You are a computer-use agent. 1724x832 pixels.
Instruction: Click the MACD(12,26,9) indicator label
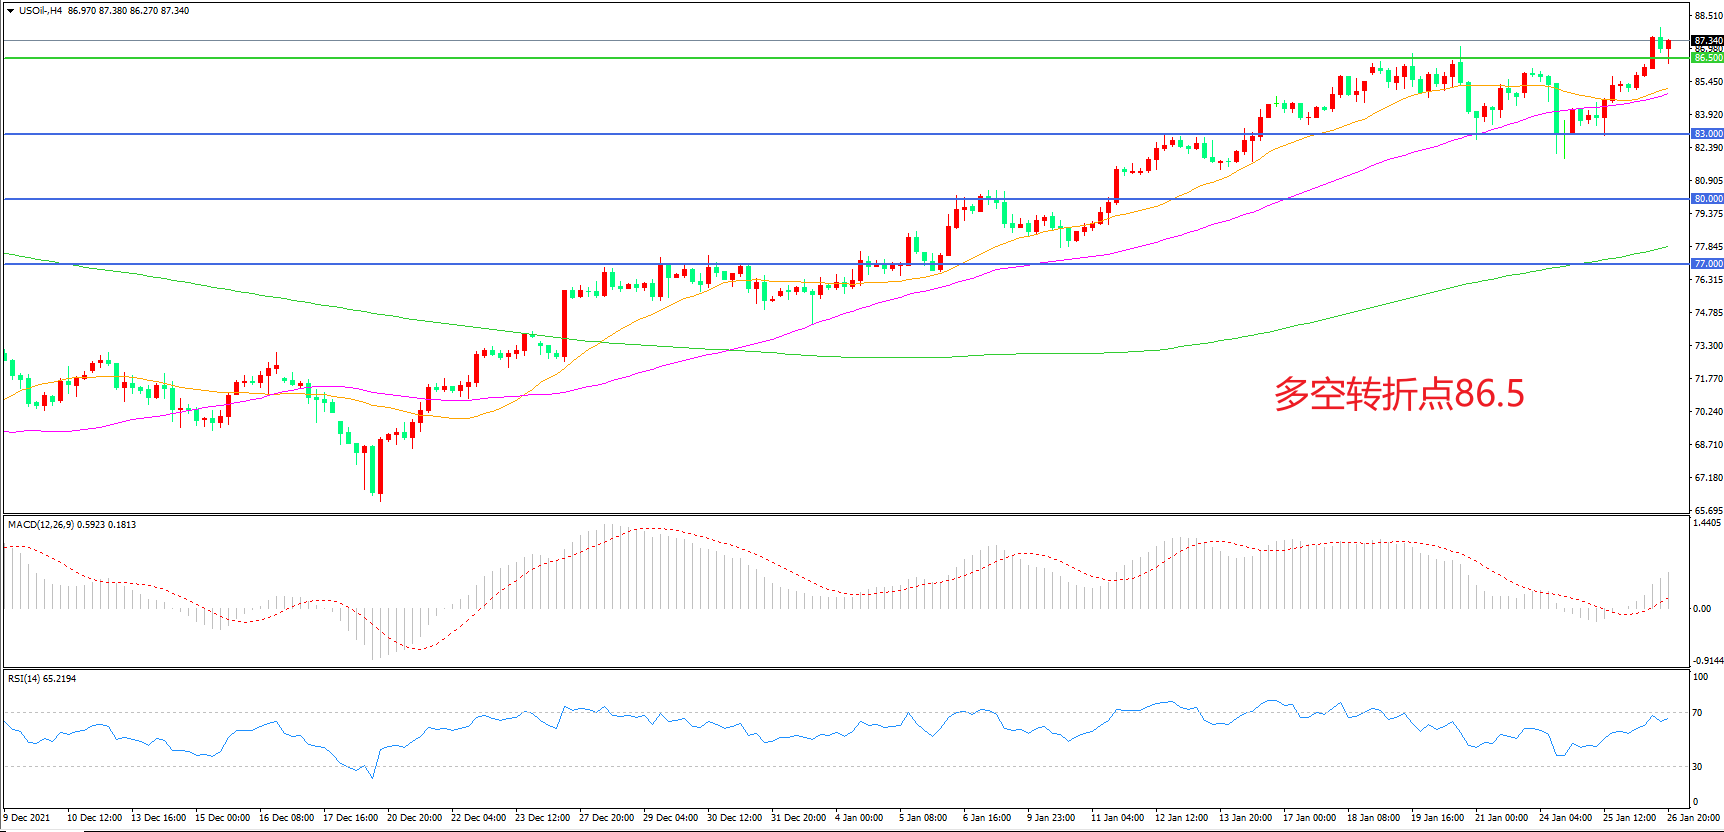[41, 525]
